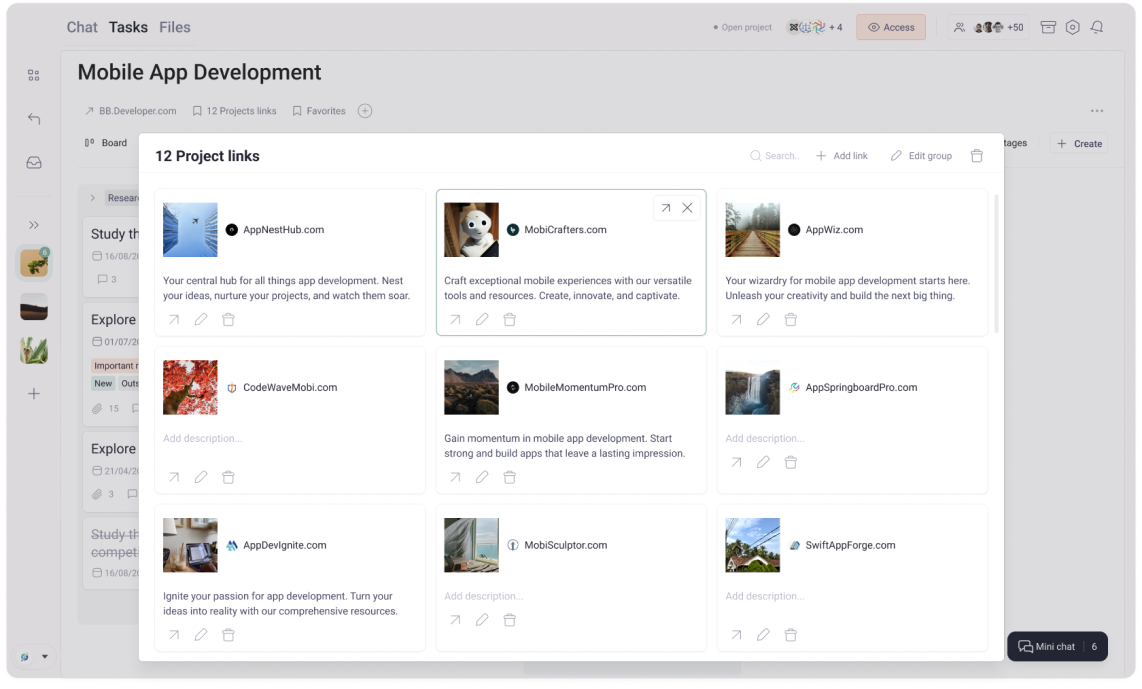Click the notification bell icon
The image size is (1142, 689).
click(1097, 28)
